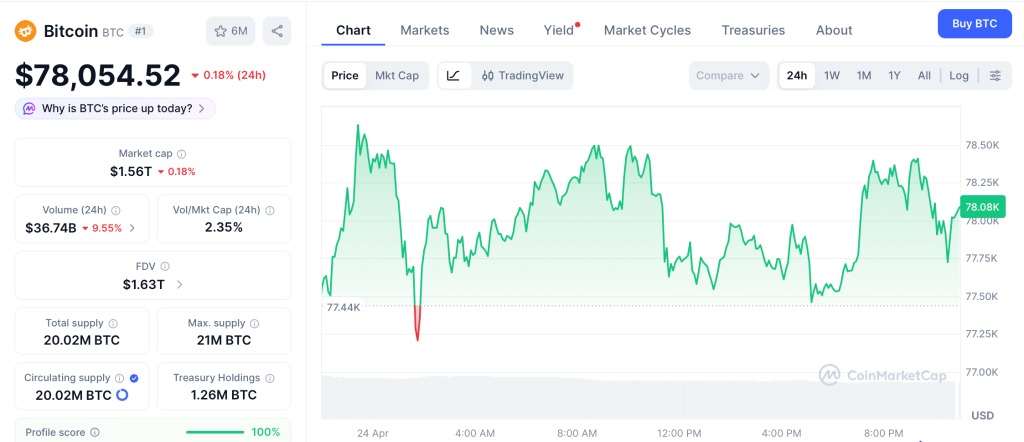This screenshot has width=1024, height=442.
Task: Click Market cap info icon
Action: coord(181,154)
